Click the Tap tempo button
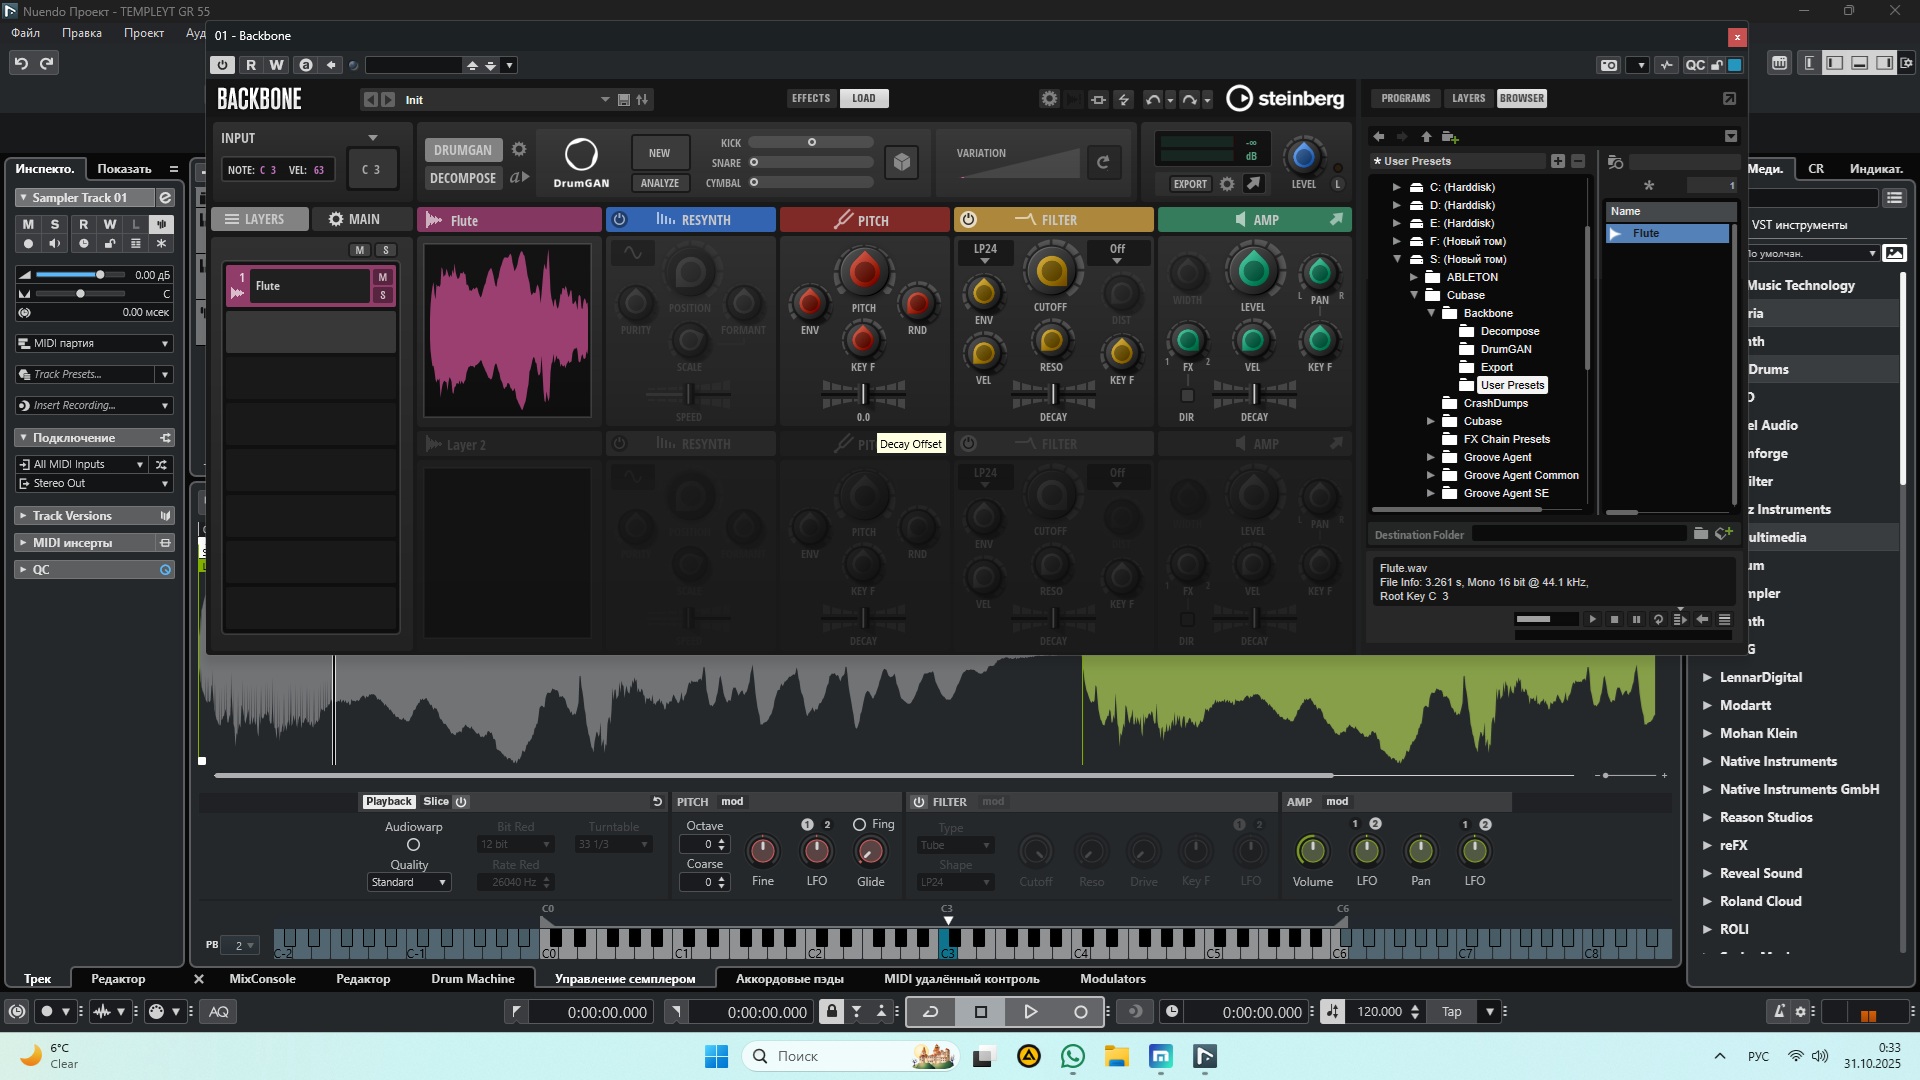Image resolution: width=1920 pixels, height=1080 pixels. click(1452, 1012)
